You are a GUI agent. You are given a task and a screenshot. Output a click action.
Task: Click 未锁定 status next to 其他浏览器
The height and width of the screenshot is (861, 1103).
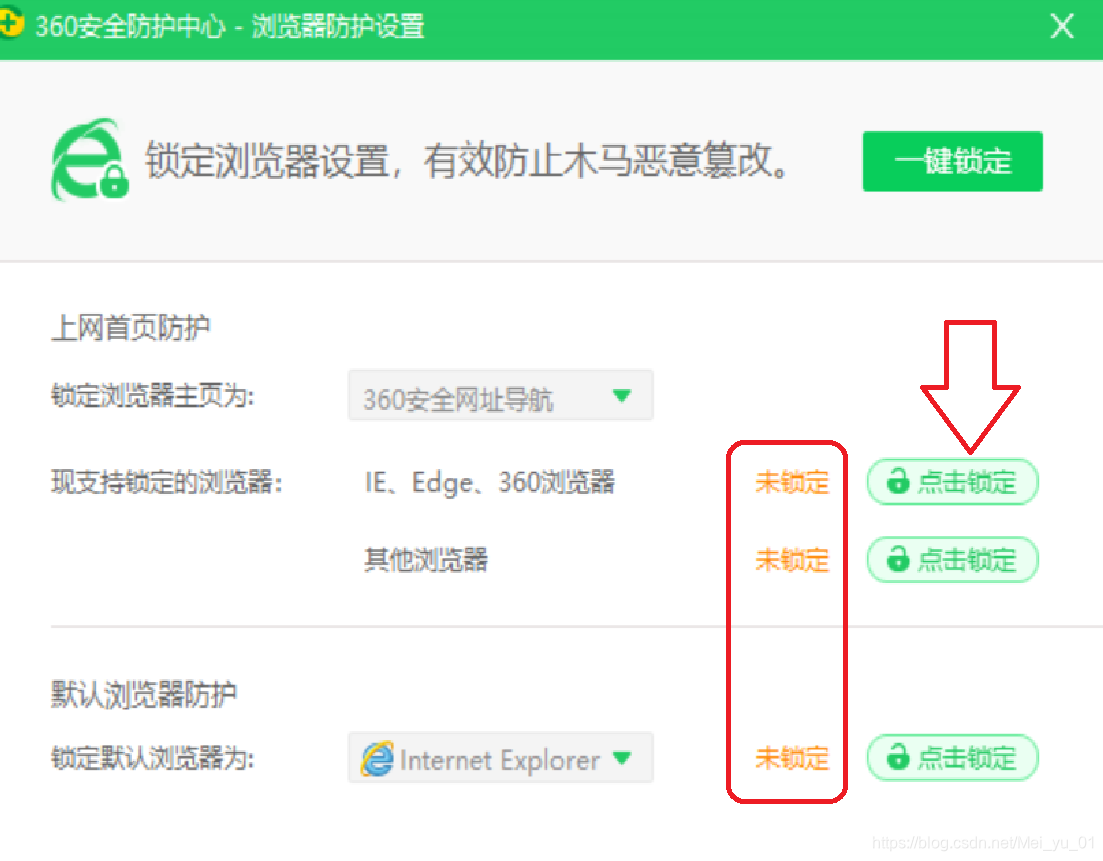click(x=792, y=561)
